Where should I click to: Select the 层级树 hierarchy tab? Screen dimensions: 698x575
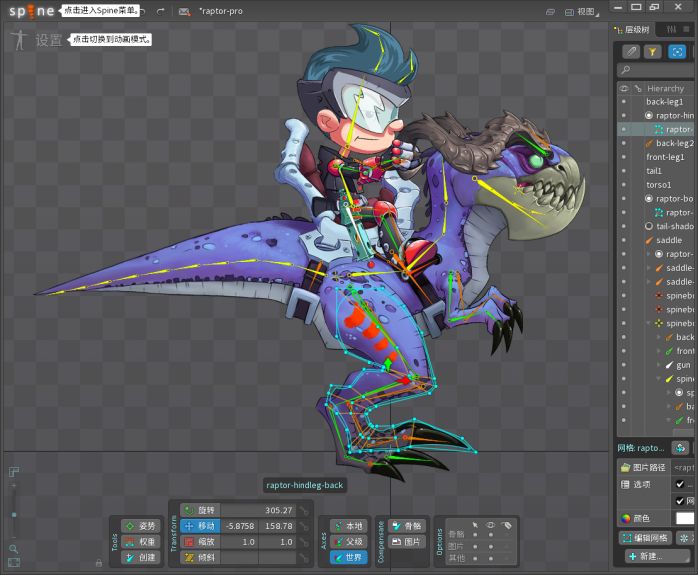tap(633, 30)
